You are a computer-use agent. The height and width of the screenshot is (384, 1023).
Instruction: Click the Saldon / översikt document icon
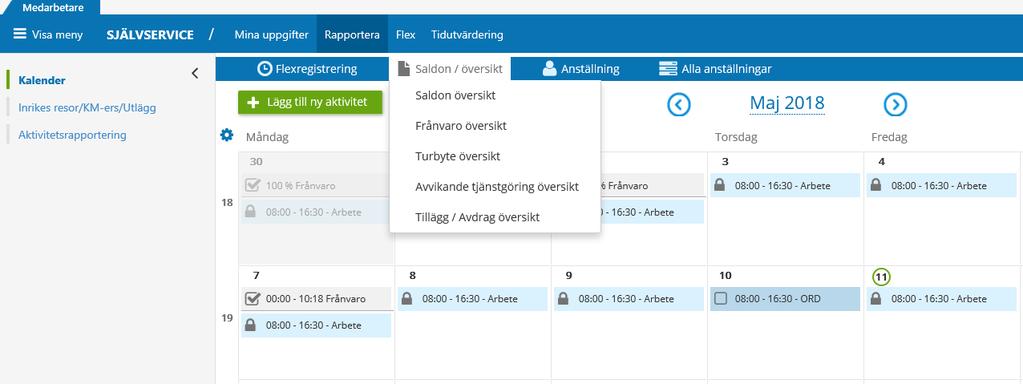[404, 68]
